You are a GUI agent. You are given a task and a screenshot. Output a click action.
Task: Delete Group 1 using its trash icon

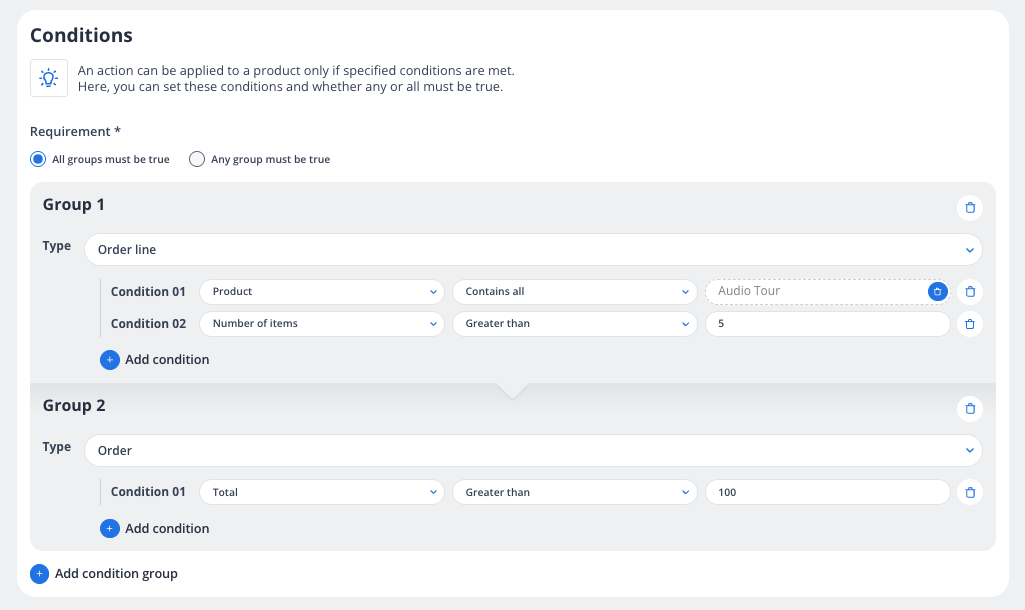coord(969,208)
